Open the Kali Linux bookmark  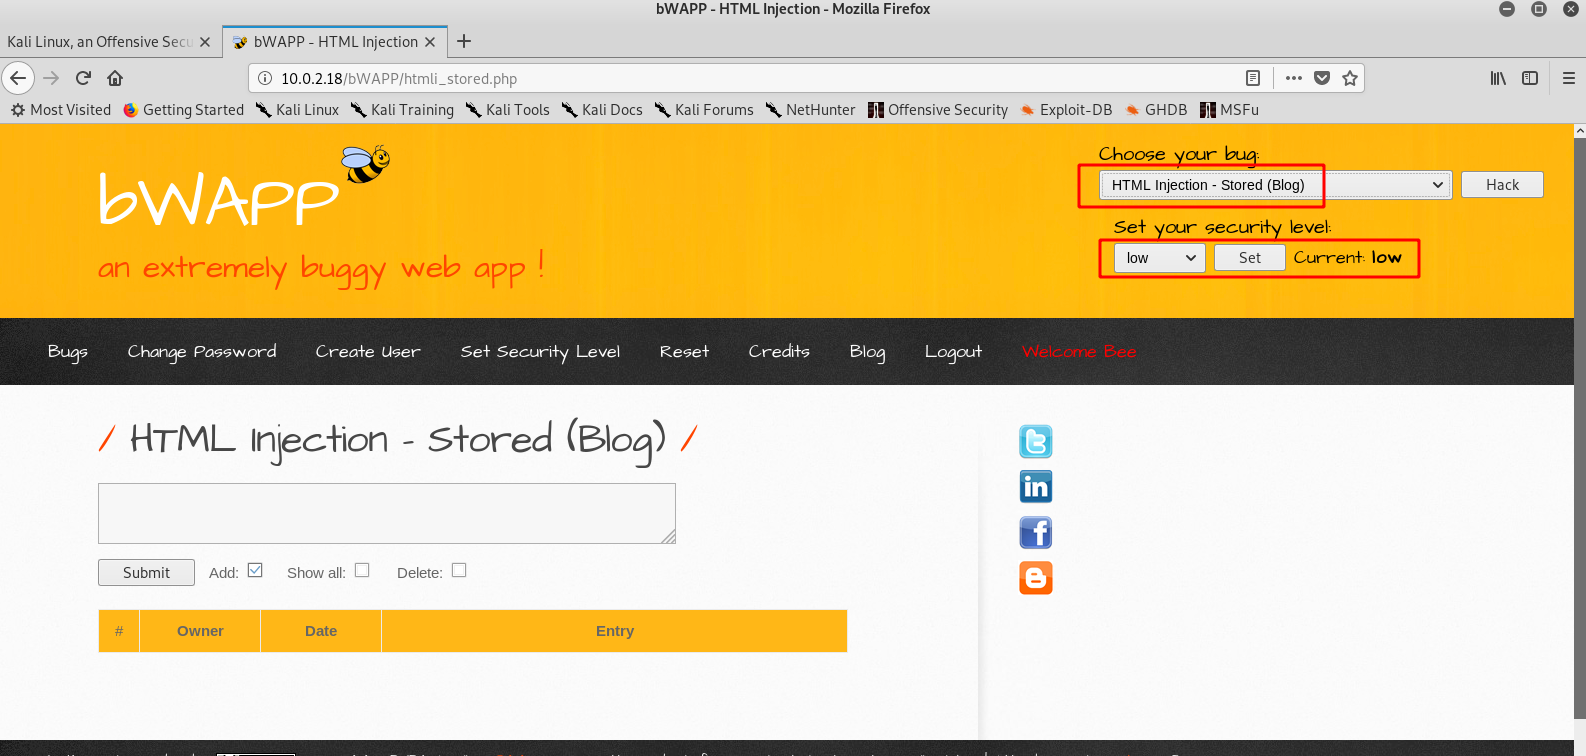(x=297, y=110)
